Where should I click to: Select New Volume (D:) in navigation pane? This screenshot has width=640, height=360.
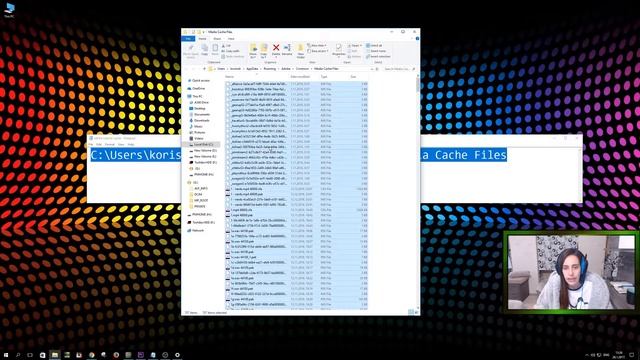coord(204,151)
